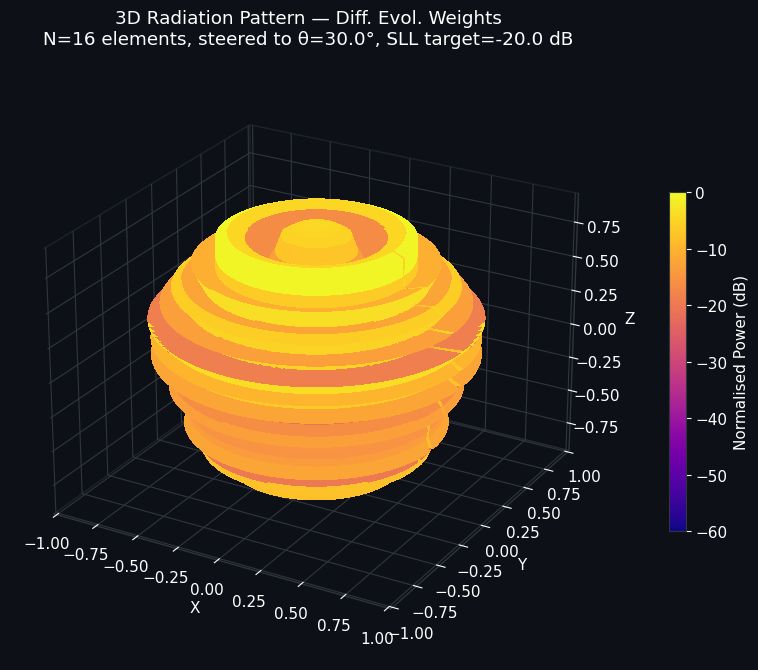Click the Y axis label

point(522,565)
